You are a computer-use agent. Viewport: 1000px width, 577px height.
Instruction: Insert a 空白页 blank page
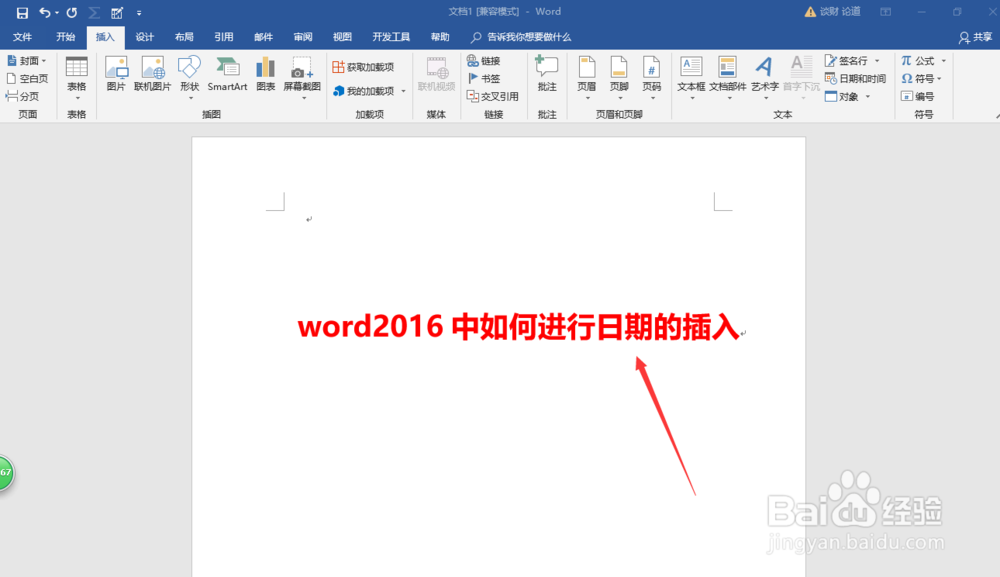click(x=27, y=78)
